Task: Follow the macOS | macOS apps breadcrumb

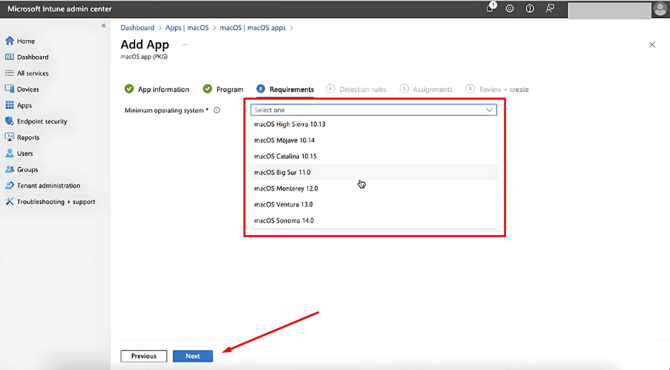Action: (x=253, y=28)
